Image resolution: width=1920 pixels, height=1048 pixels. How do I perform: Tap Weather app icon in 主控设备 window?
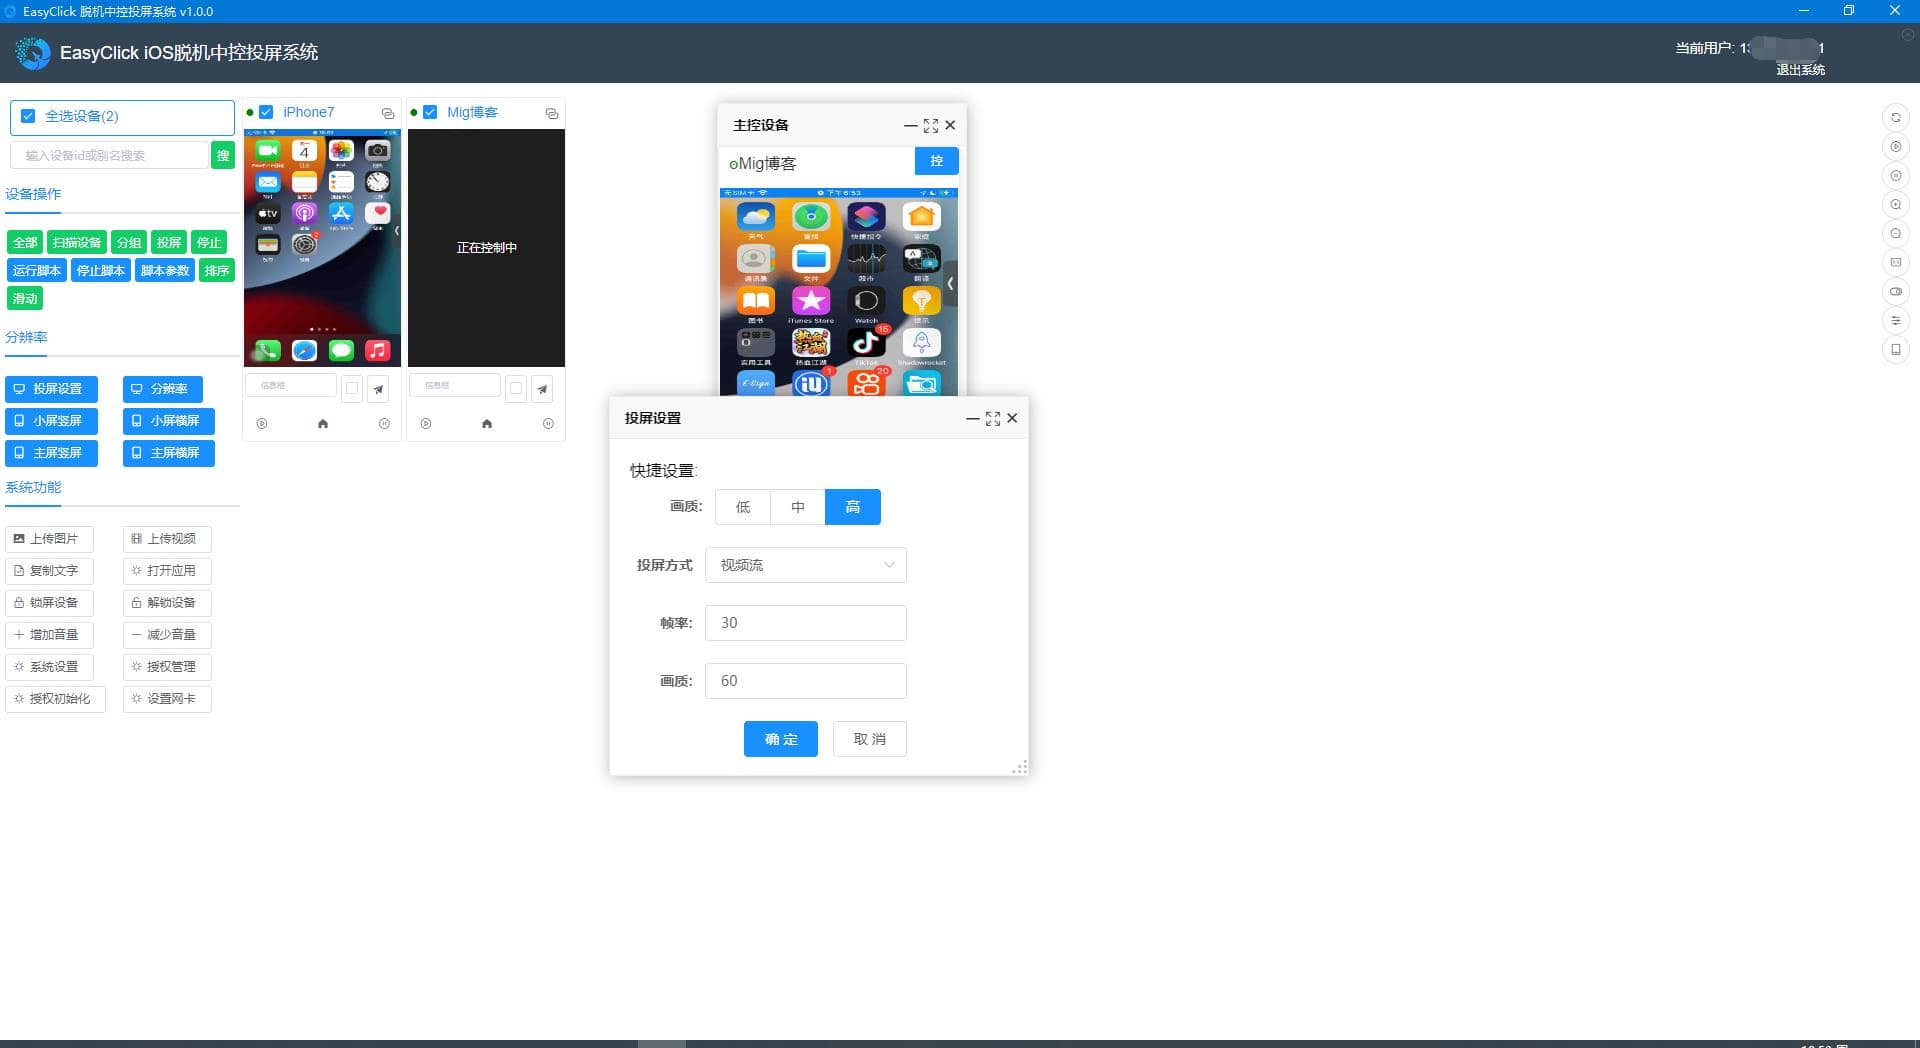tap(756, 217)
